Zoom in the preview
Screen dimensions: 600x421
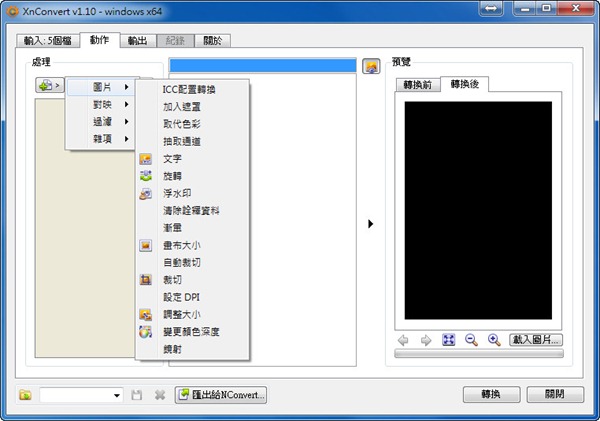pos(494,340)
